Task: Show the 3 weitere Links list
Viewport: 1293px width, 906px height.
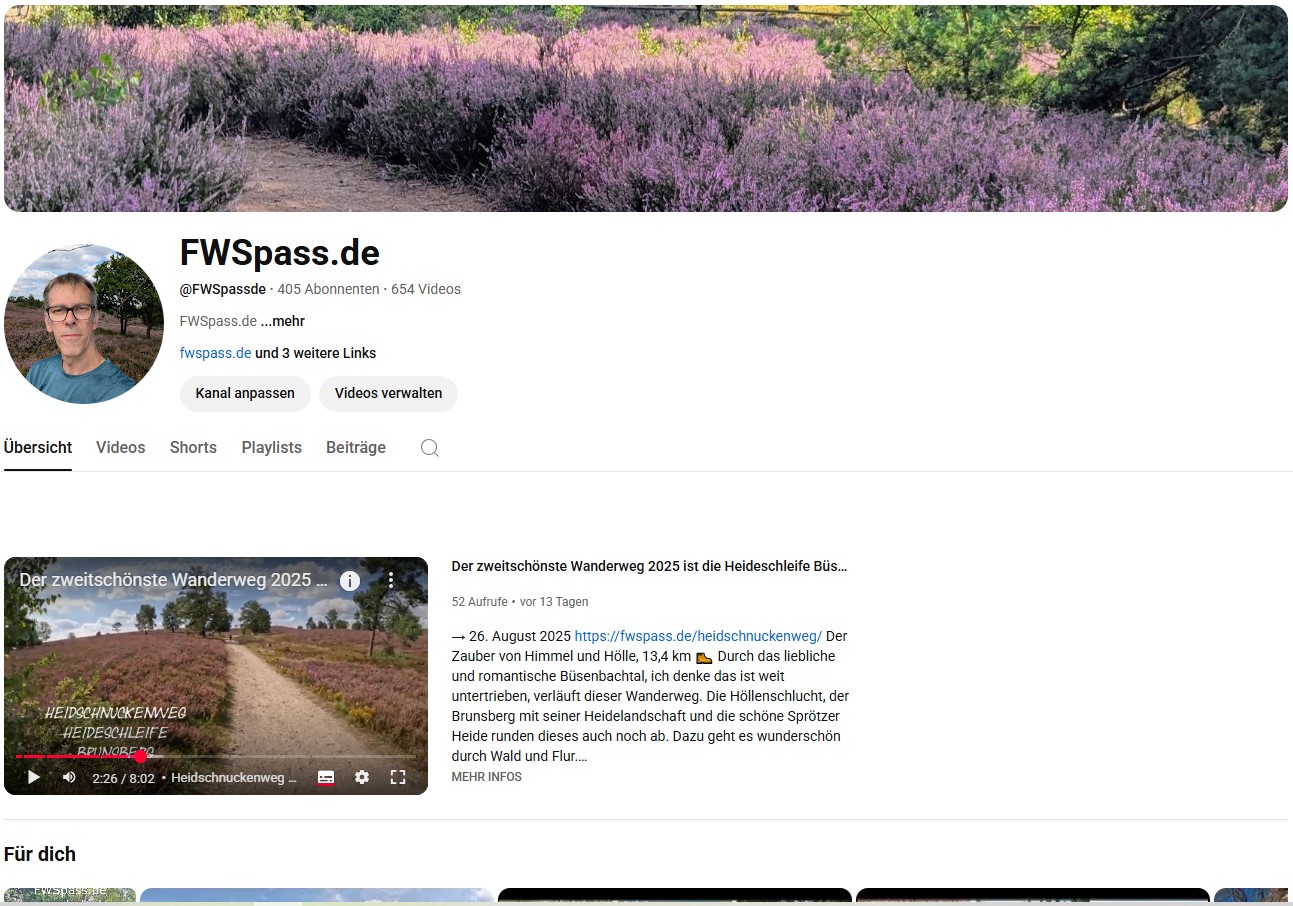Action: point(316,353)
